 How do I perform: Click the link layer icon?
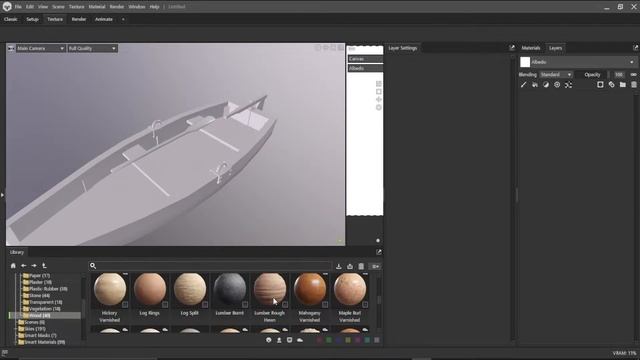pos(611,84)
